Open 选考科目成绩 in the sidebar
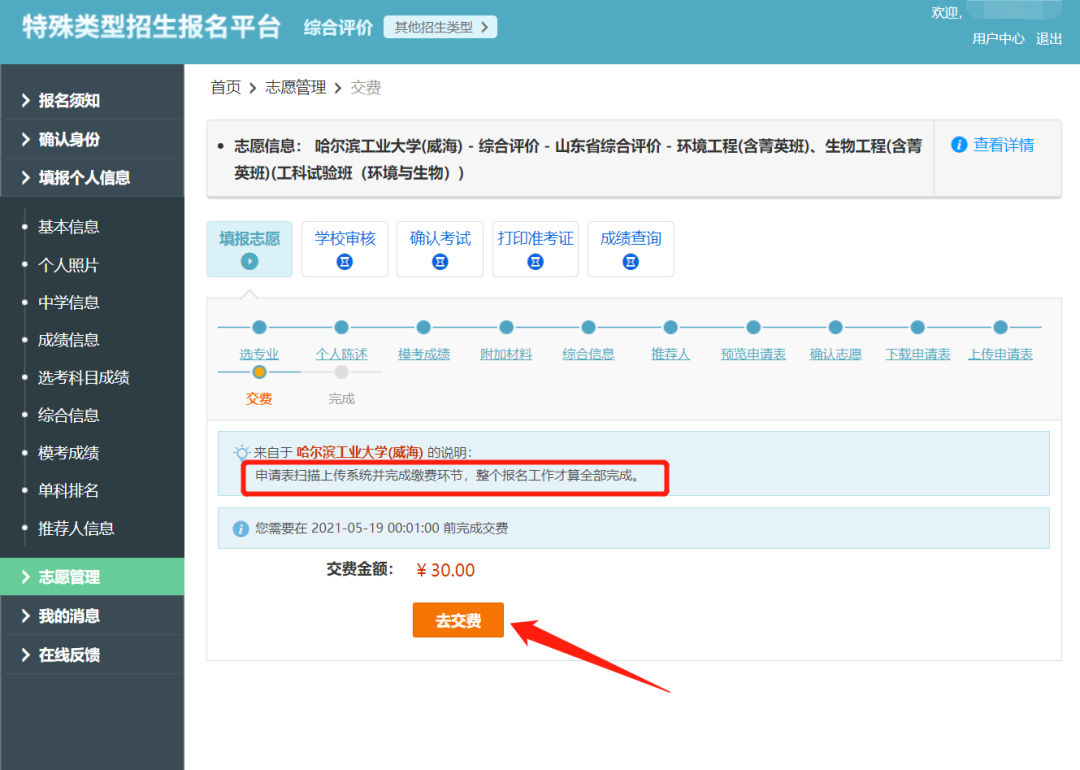The width and height of the screenshot is (1080, 770). (83, 377)
